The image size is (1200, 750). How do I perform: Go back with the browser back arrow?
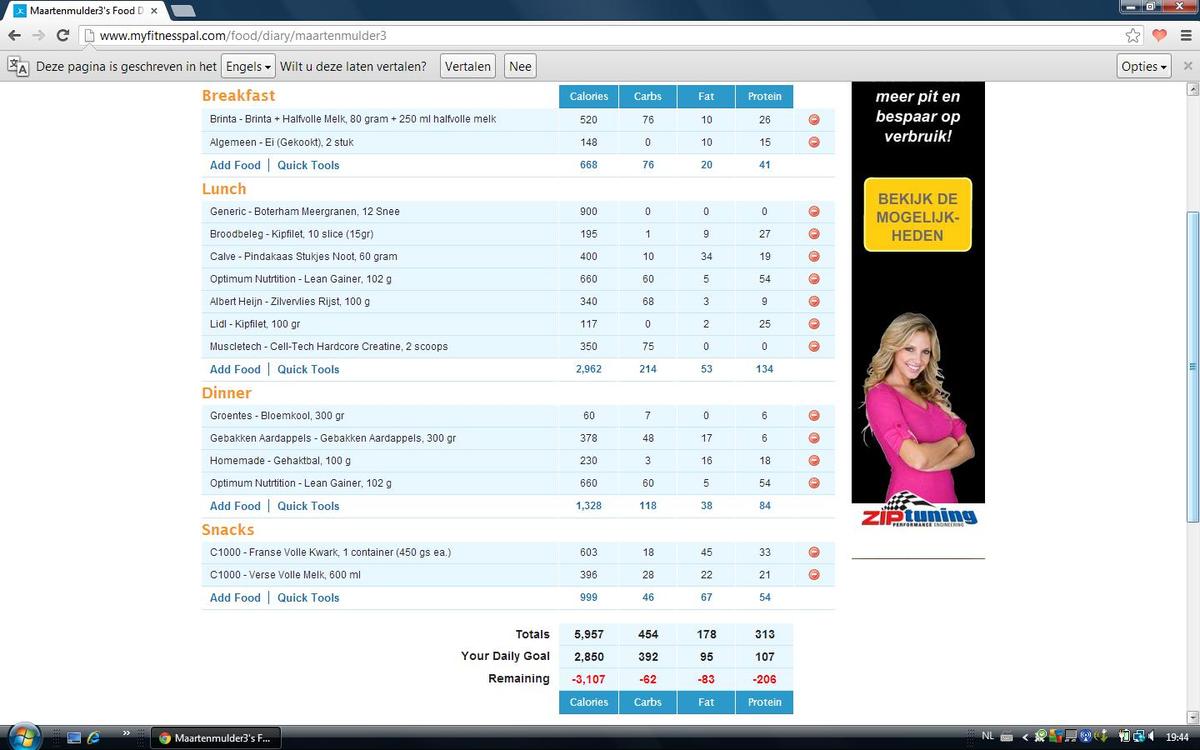click(x=14, y=36)
